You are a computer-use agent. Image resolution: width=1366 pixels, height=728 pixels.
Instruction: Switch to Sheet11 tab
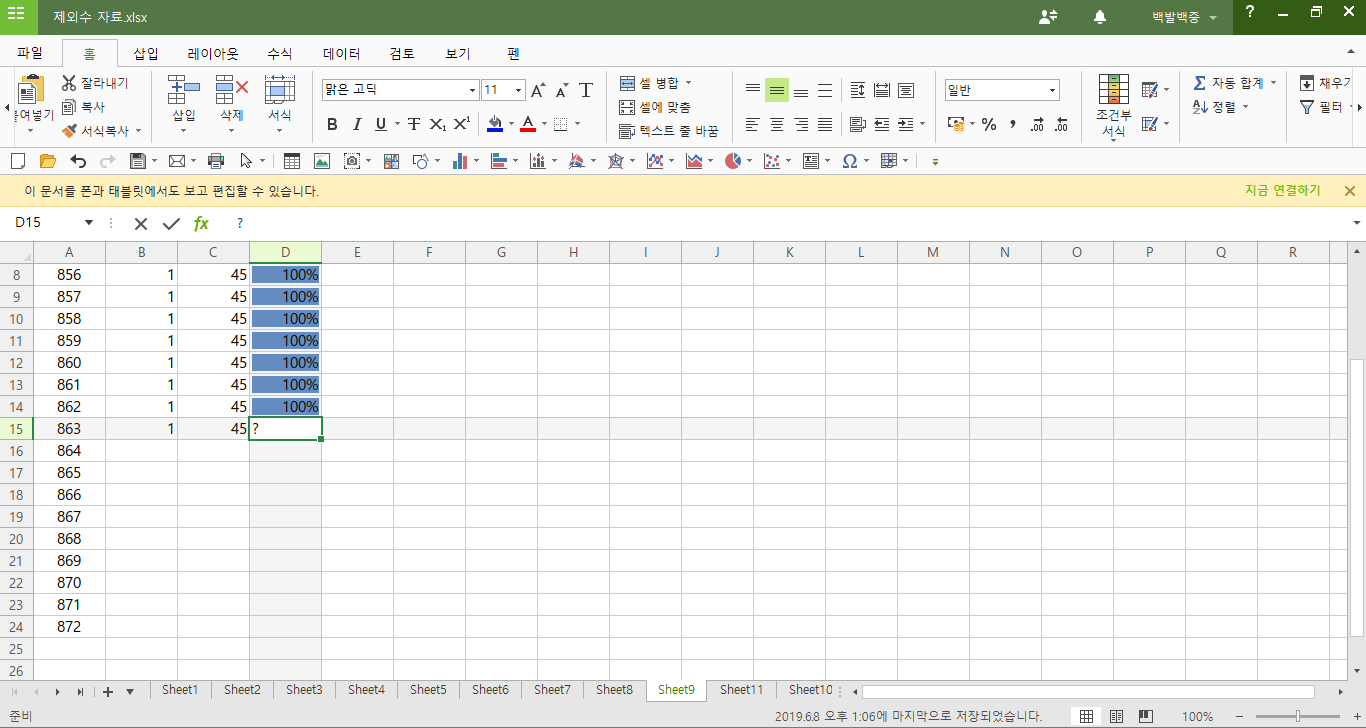tap(741, 690)
